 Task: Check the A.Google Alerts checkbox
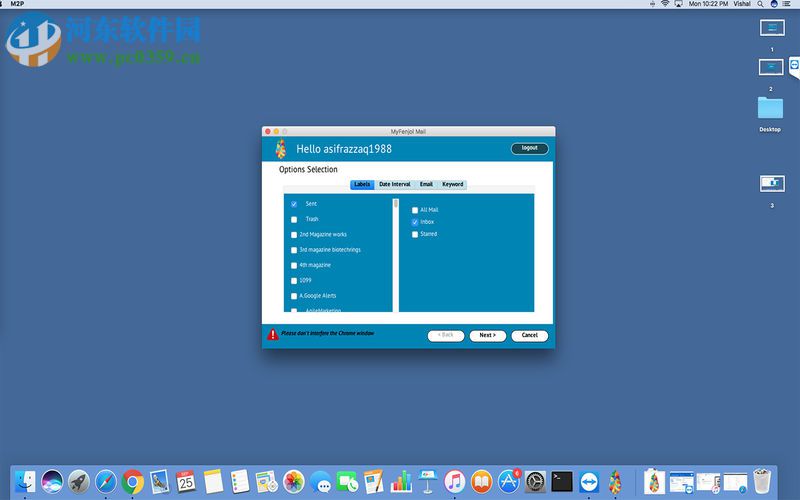(x=294, y=296)
